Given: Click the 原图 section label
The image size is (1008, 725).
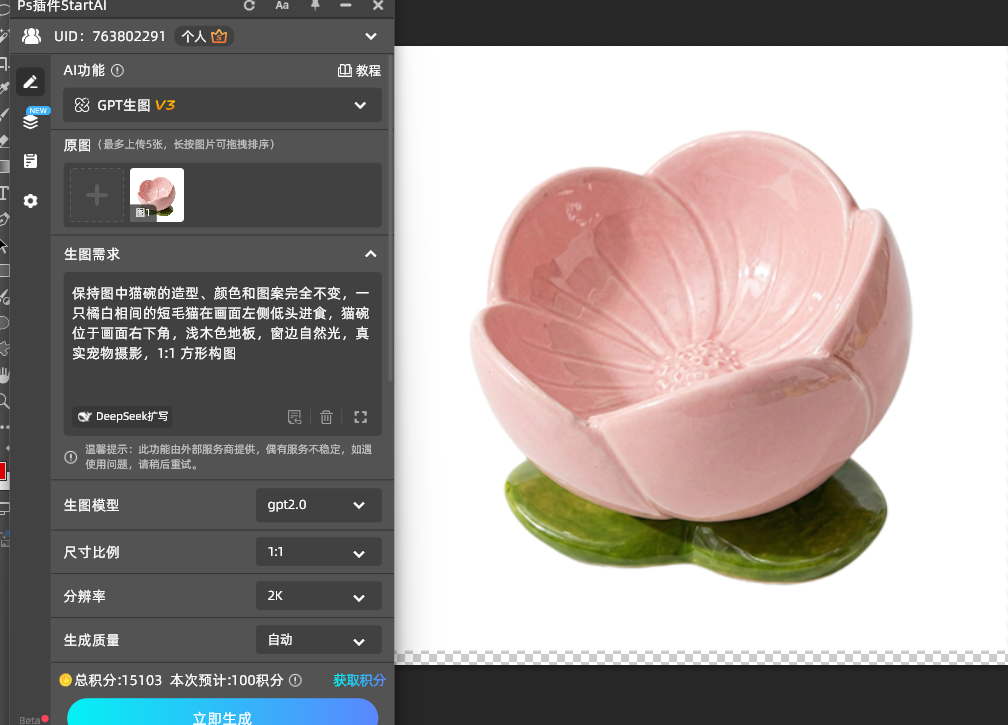Looking at the screenshot, I should (x=77, y=145).
